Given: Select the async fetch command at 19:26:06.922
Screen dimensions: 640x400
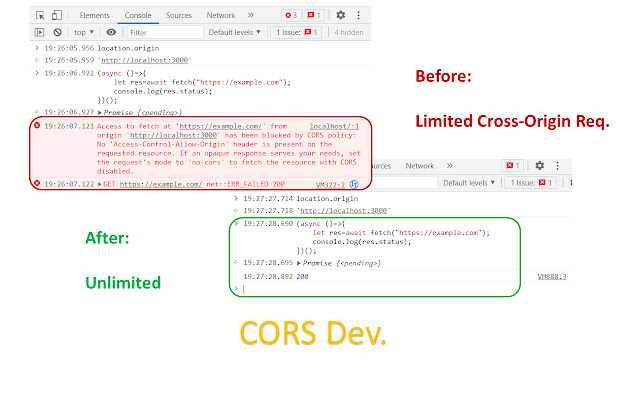Looking at the screenshot, I should pos(194,87).
